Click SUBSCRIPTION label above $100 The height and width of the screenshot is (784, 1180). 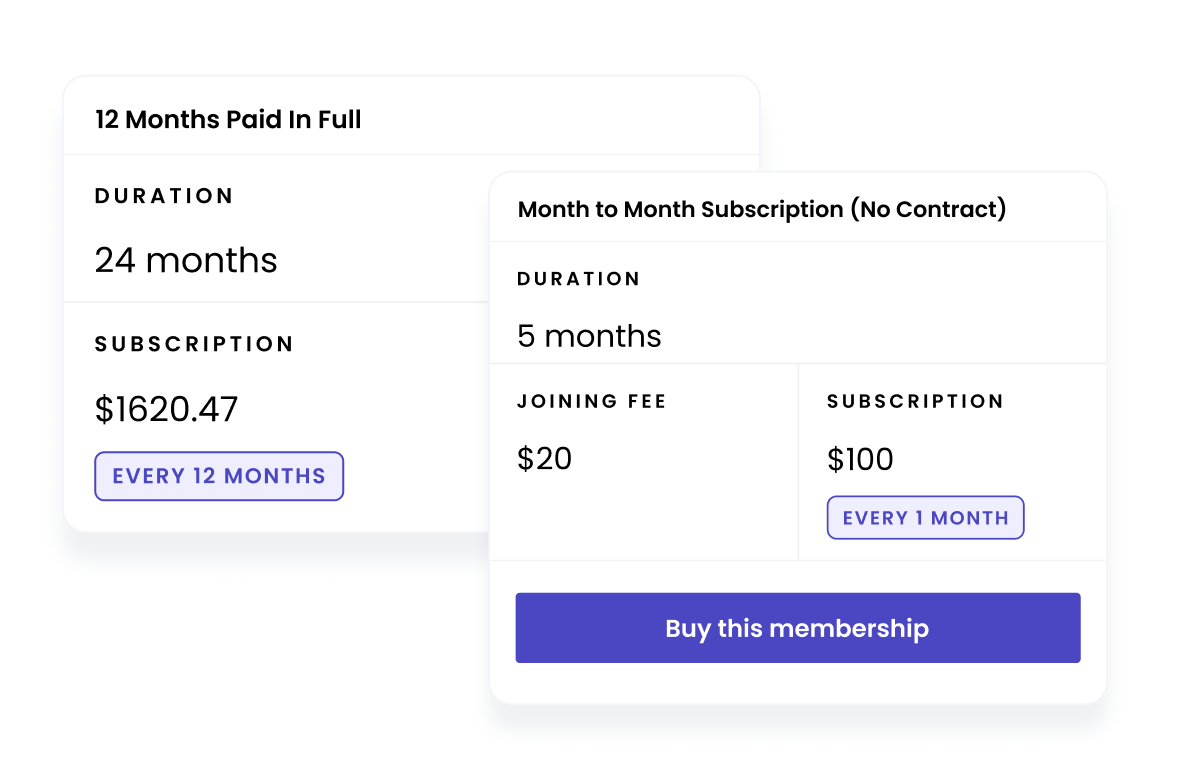pyautogui.click(x=915, y=402)
